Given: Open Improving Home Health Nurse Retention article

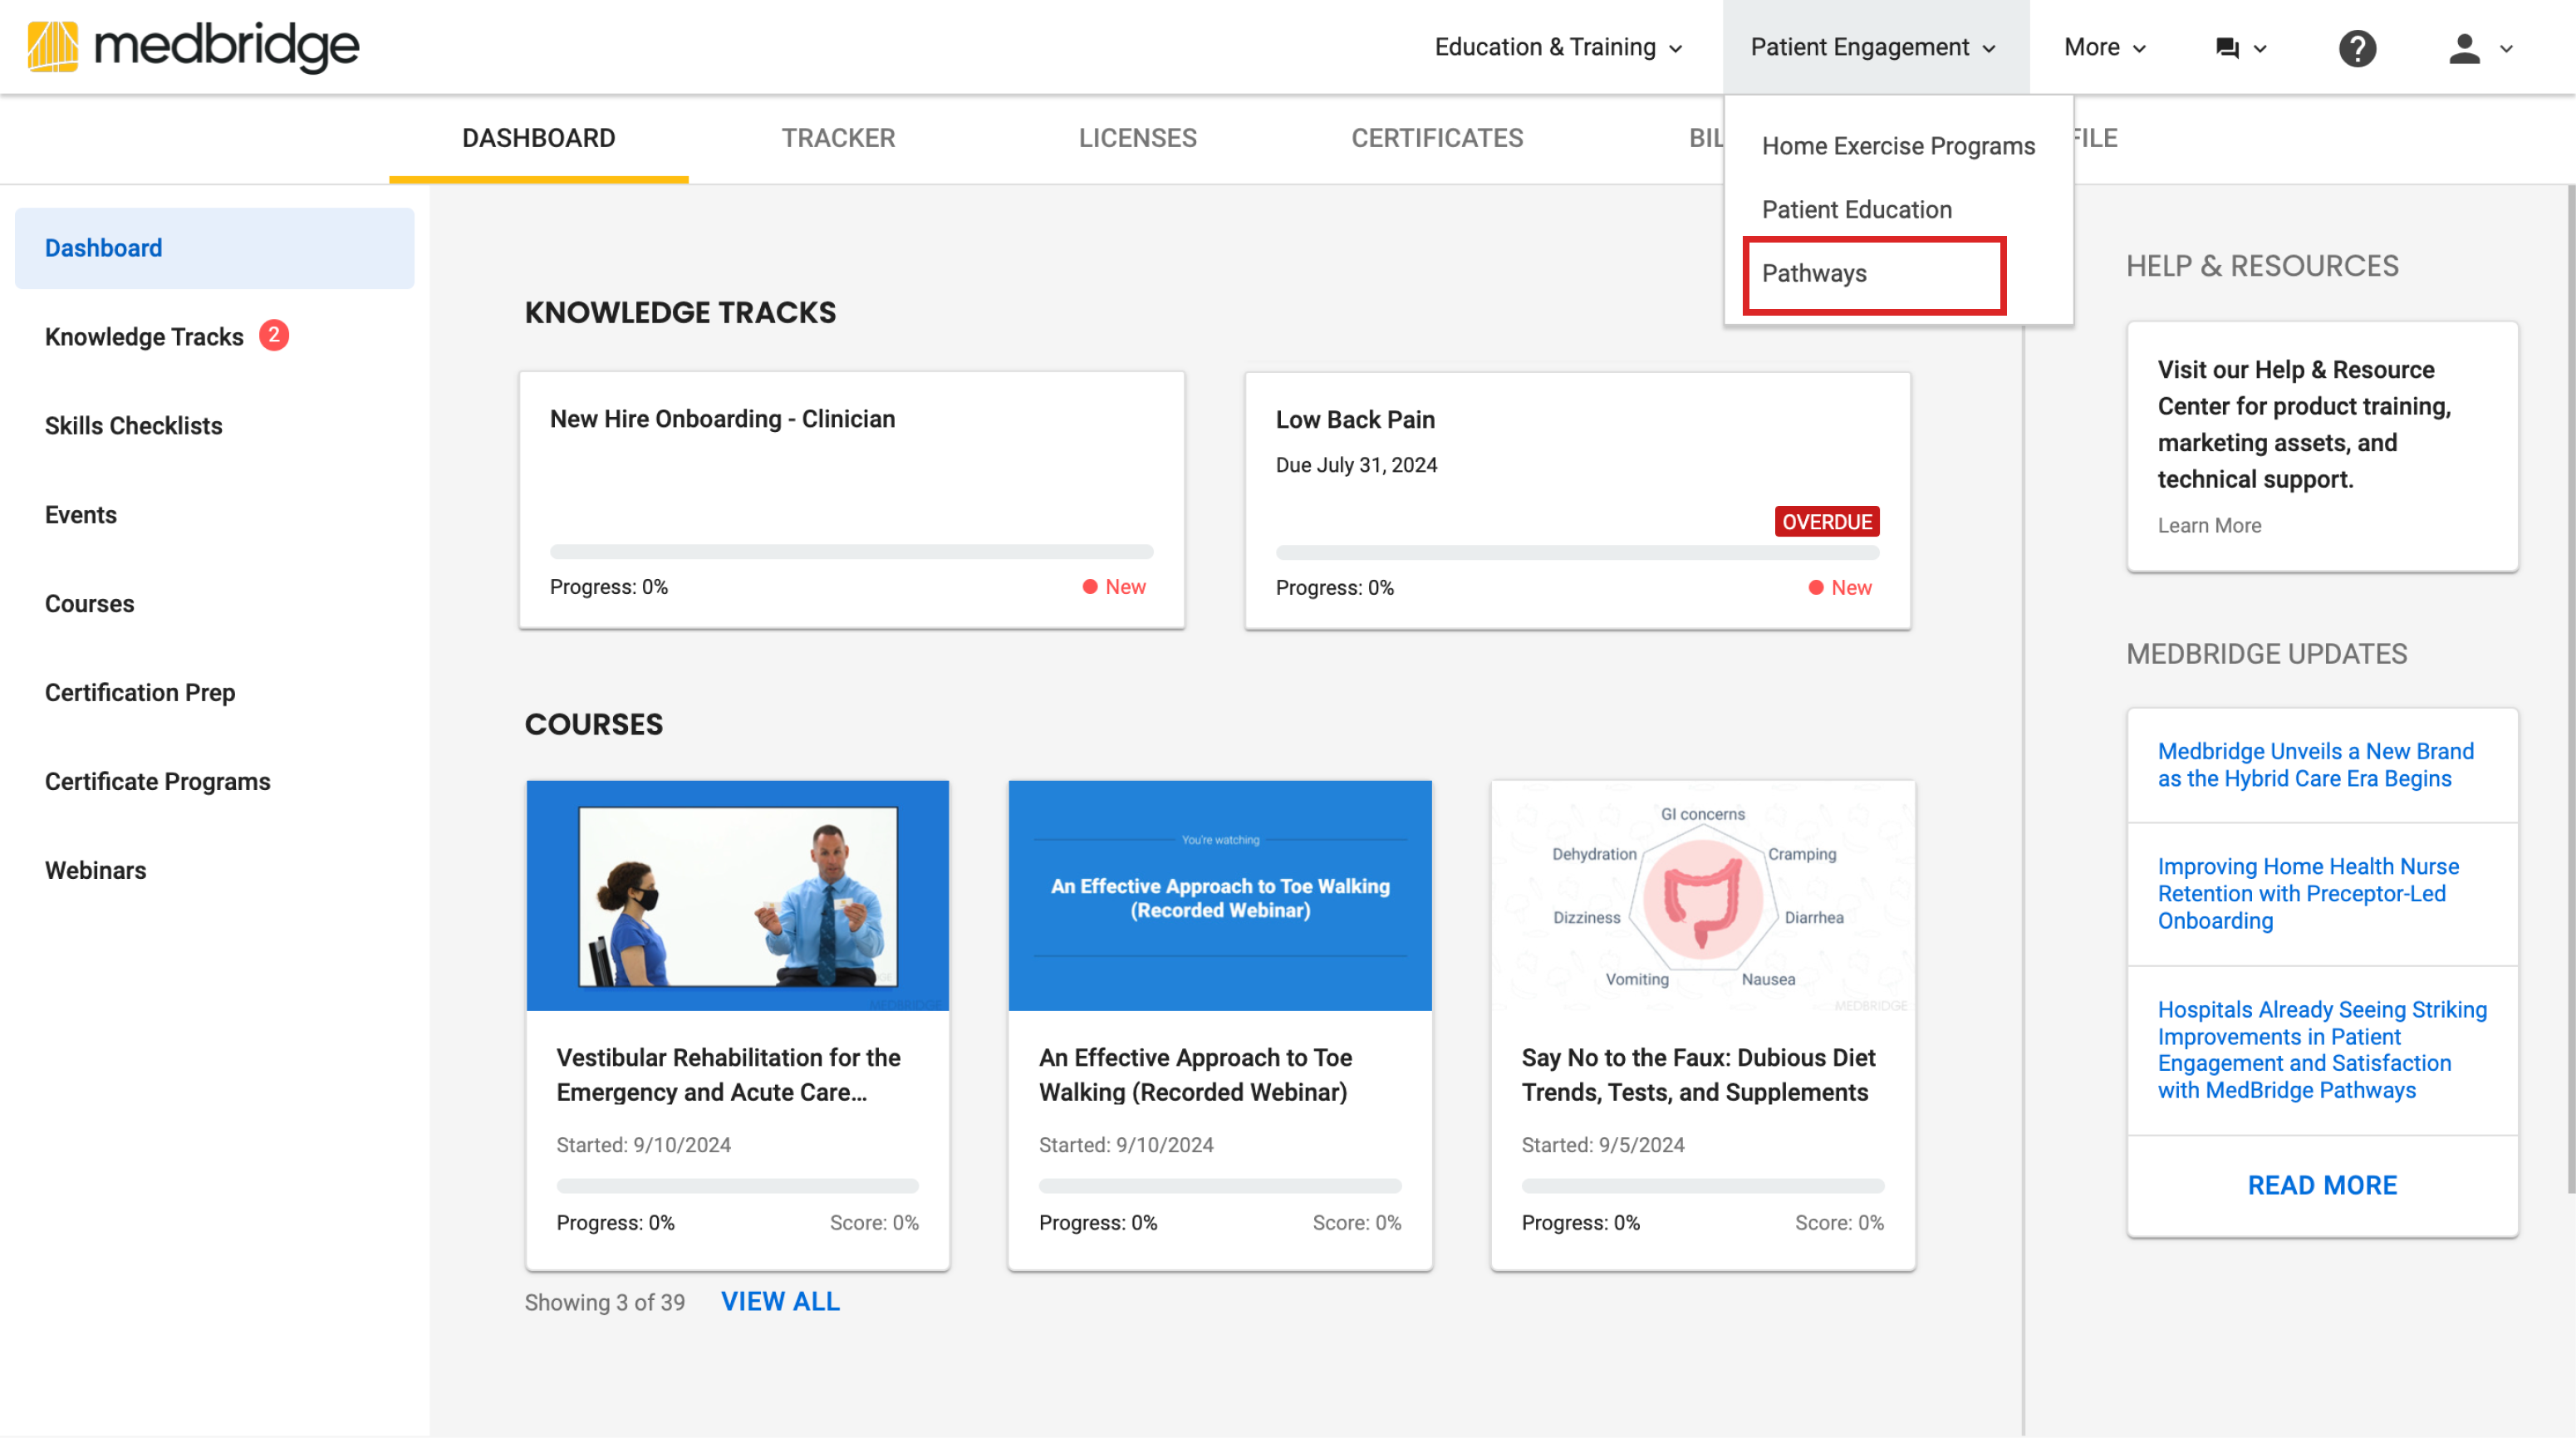Looking at the screenshot, I should pyautogui.click(x=2308, y=894).
